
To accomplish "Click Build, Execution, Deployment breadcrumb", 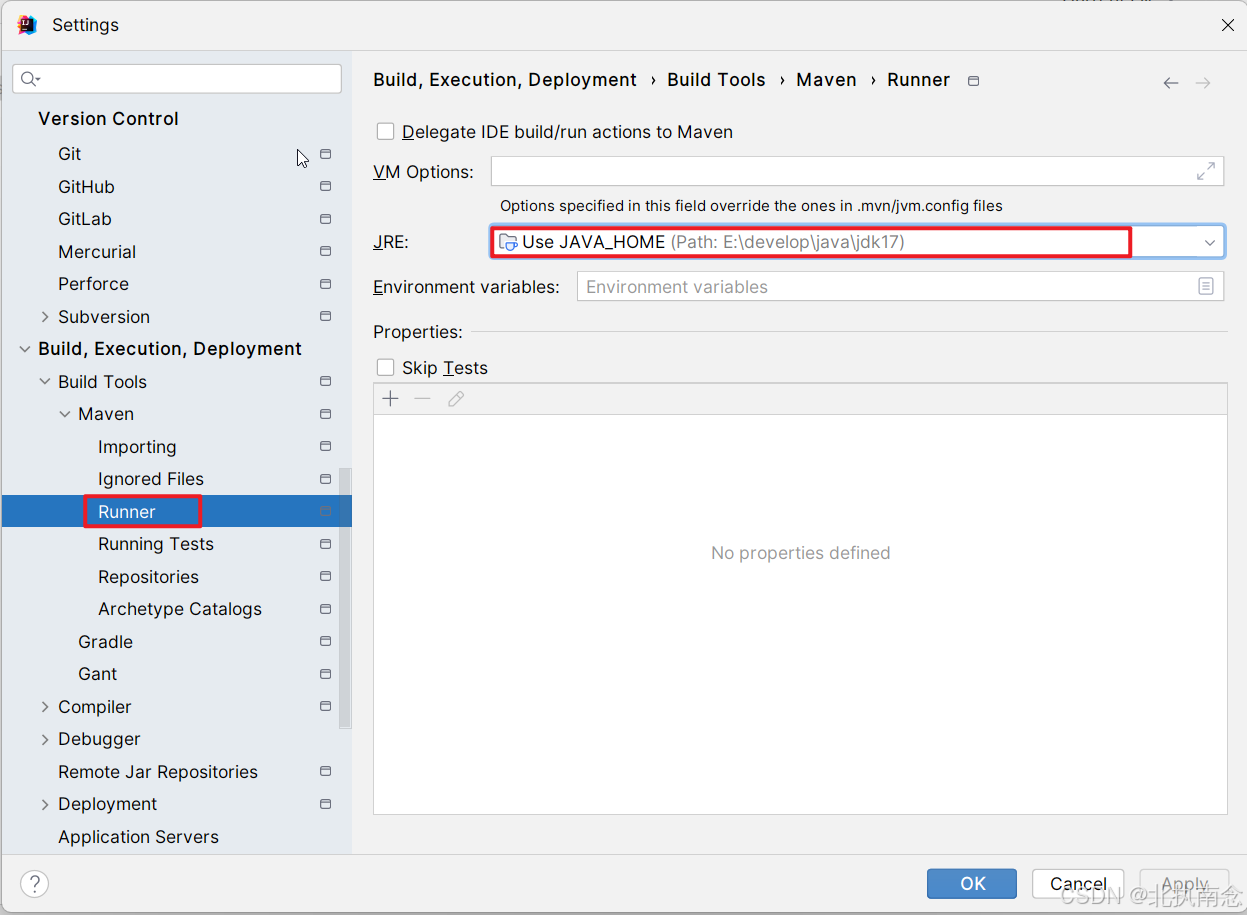I will tap(505, 80).
